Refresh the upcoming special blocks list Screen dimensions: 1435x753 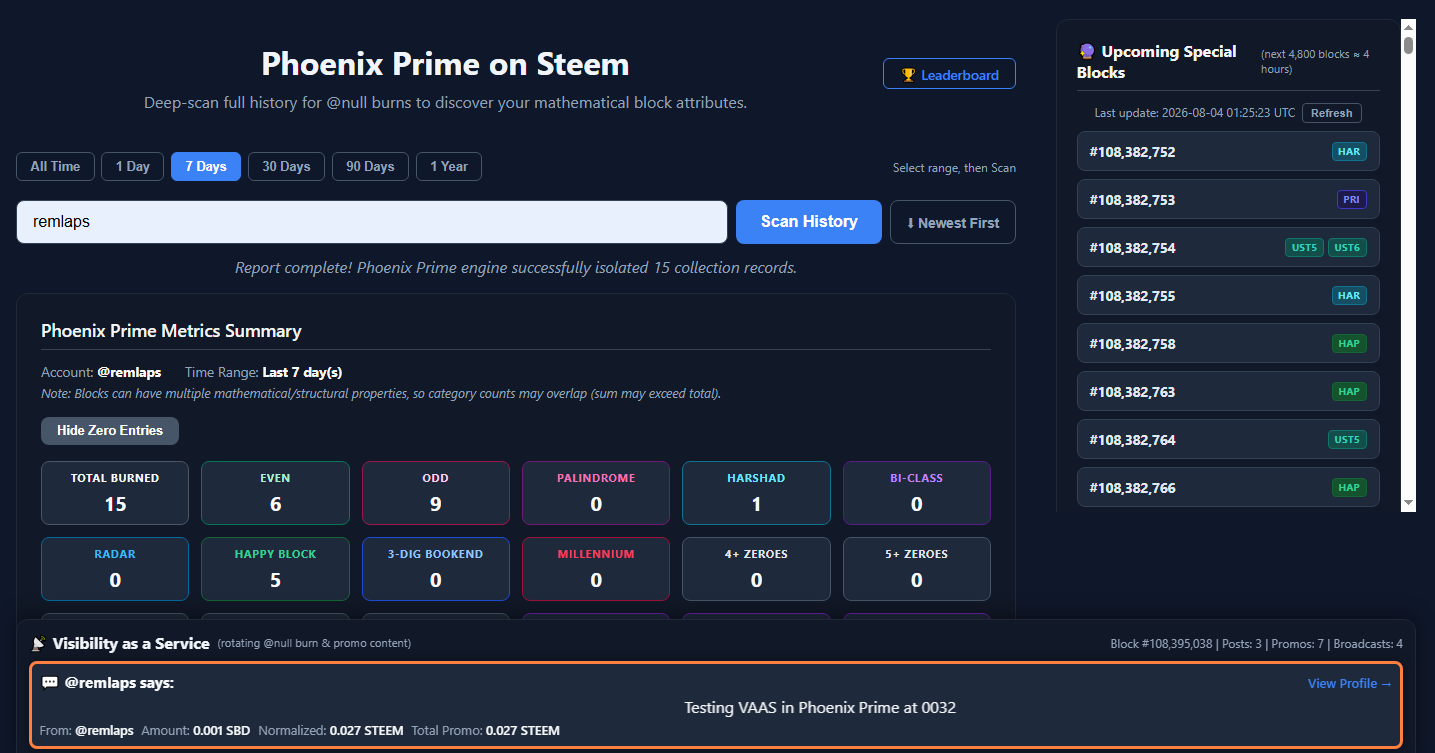(x=1332, y=113)
